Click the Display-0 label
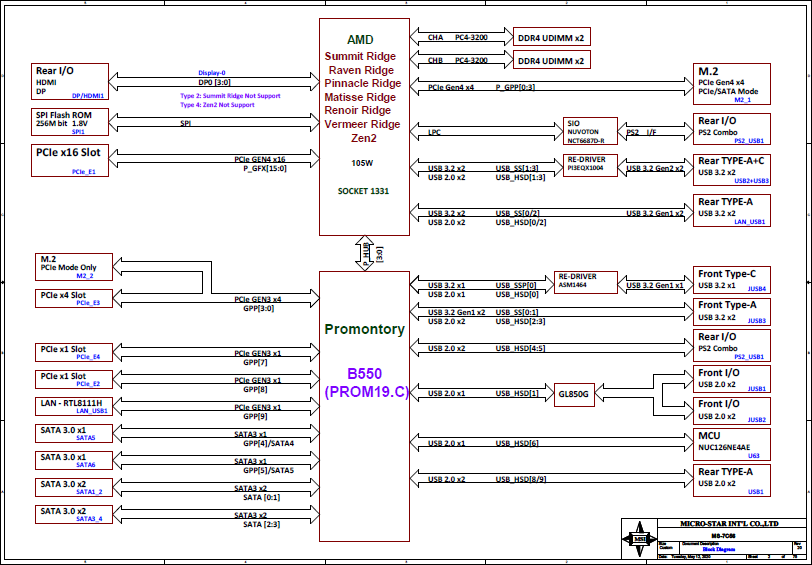 [212, 73]
